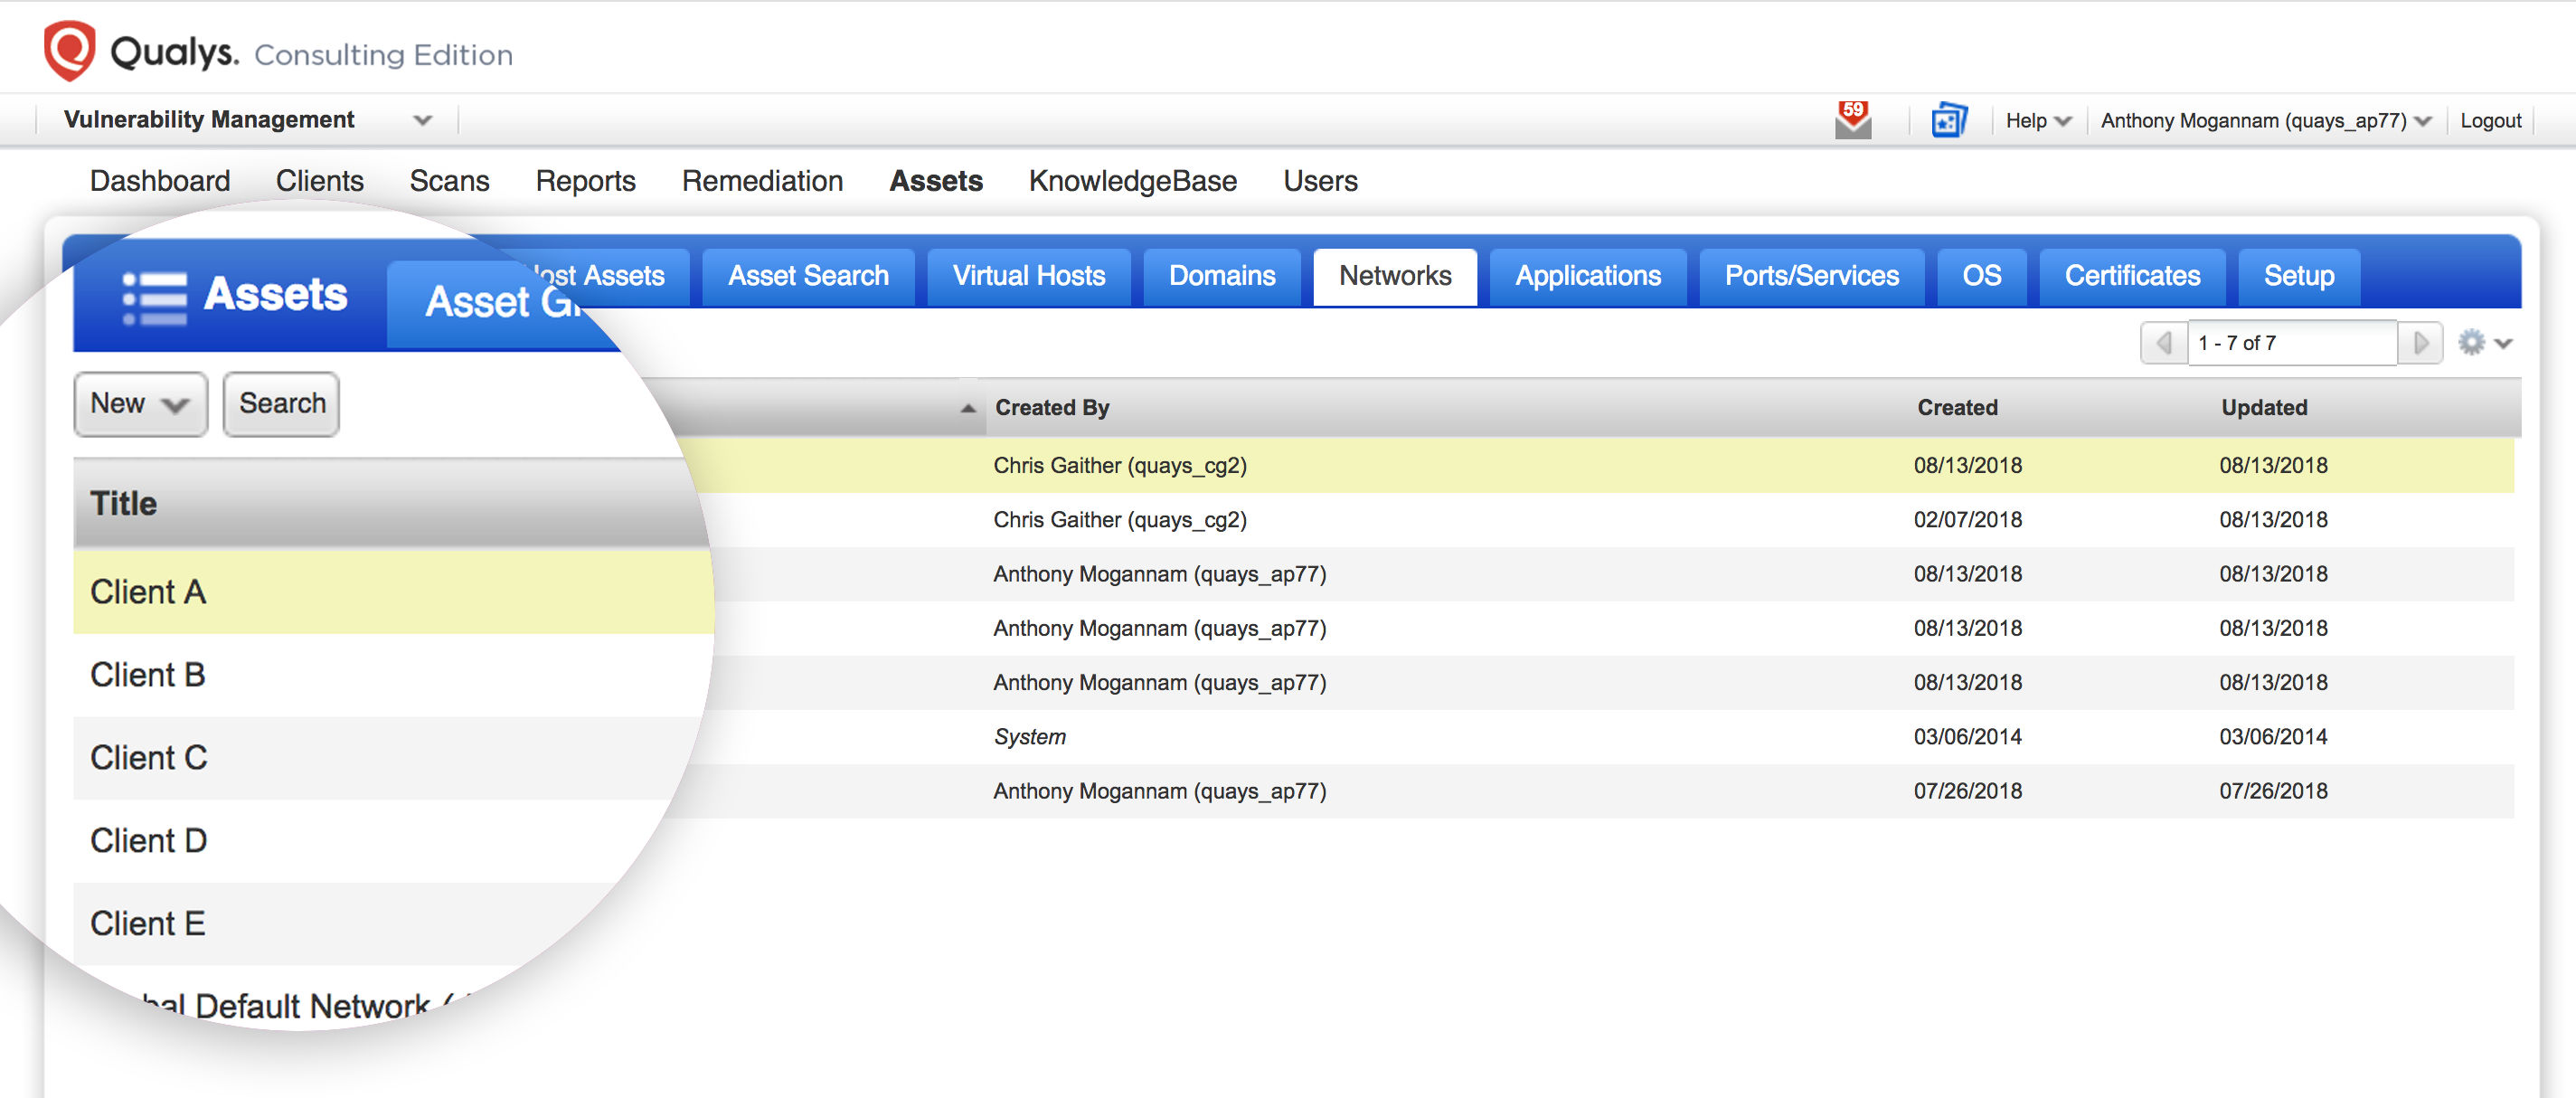Click the System creator cell

point(1029,737)
